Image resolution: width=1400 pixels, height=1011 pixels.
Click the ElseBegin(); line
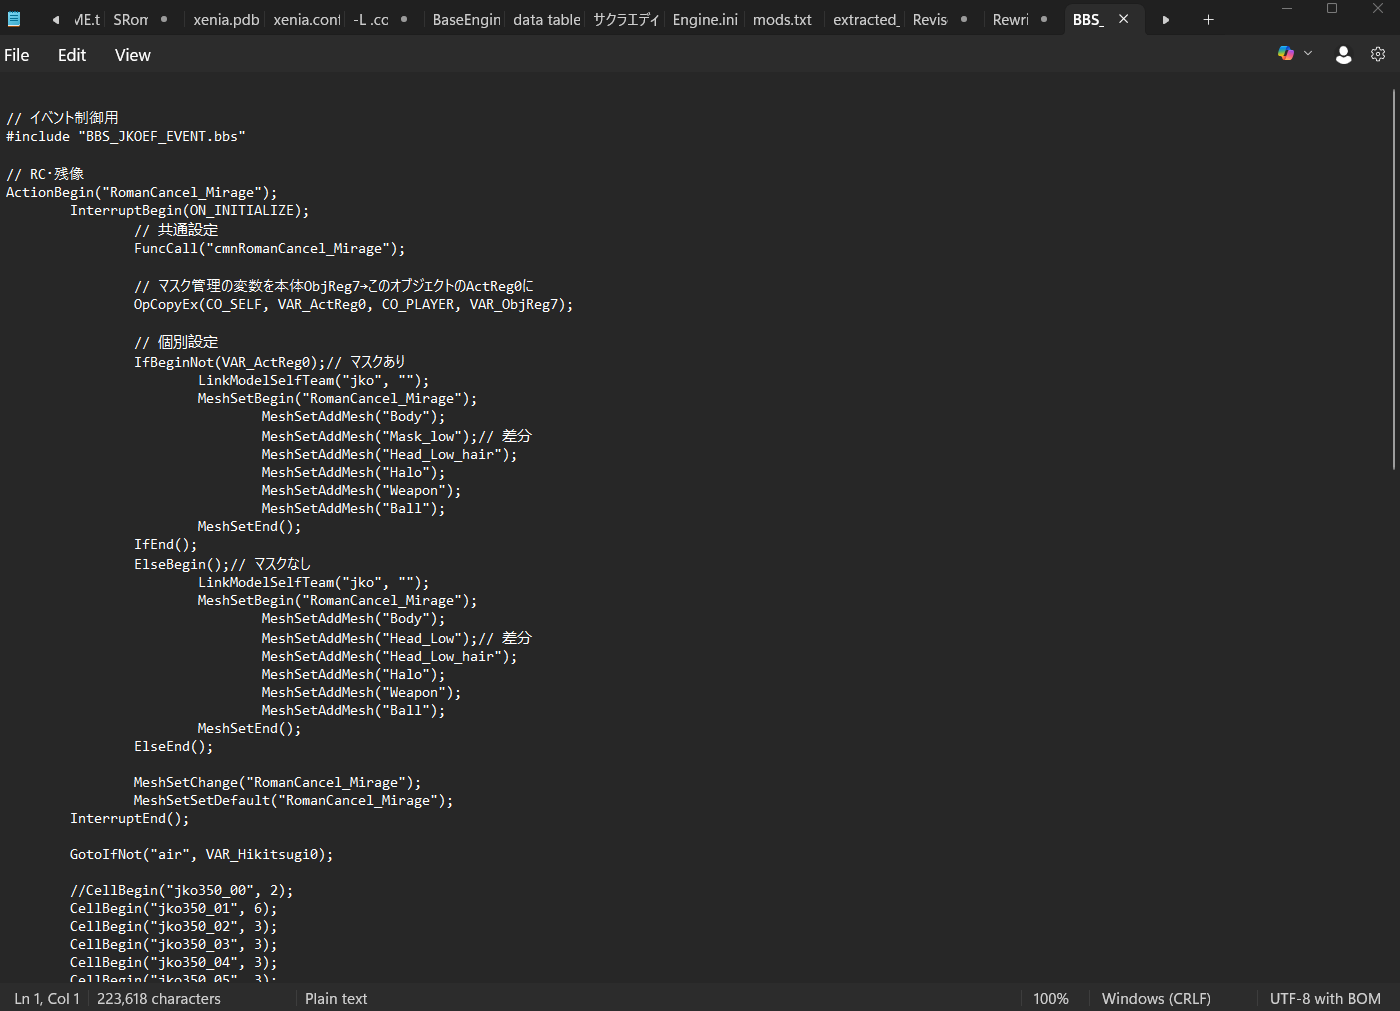click(x=222, y=564)
